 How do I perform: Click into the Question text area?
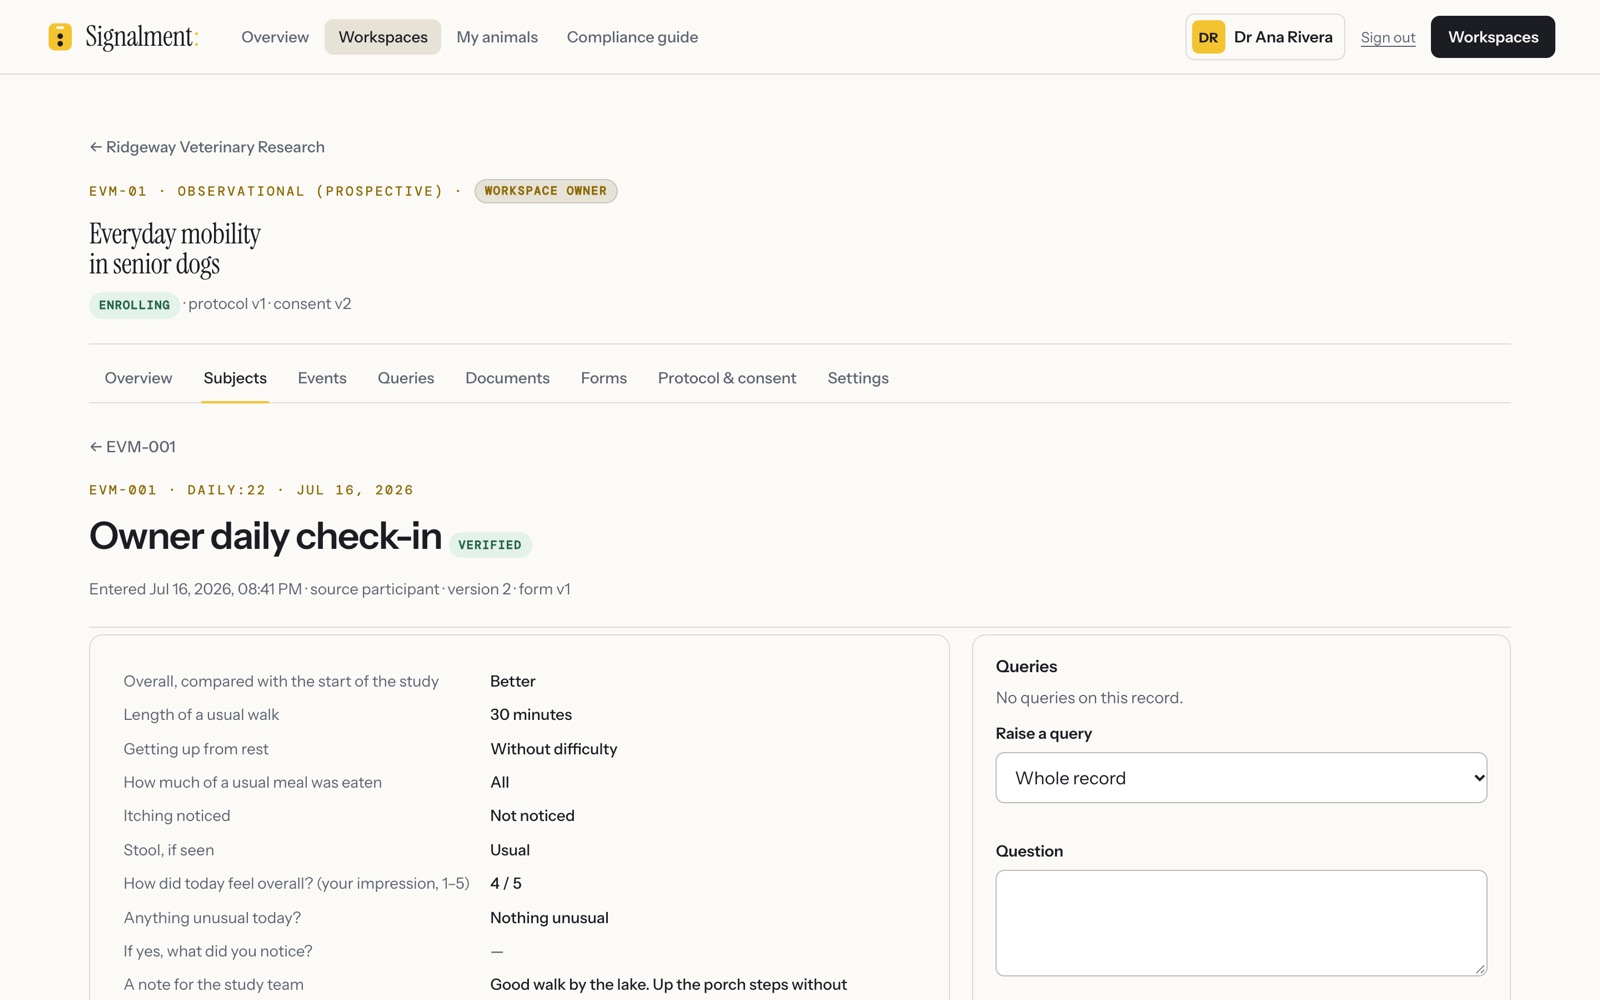[1241, 923]
